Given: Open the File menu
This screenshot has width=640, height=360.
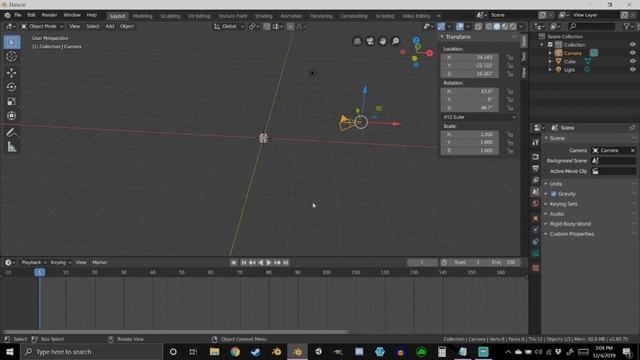Looking at the screenshot, I should click(x=18, y=15).
